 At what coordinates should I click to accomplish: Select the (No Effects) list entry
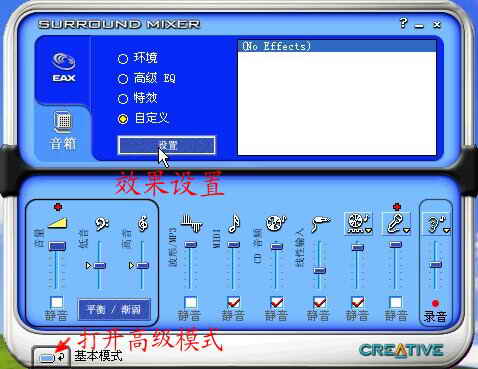[x=337, y=46]
